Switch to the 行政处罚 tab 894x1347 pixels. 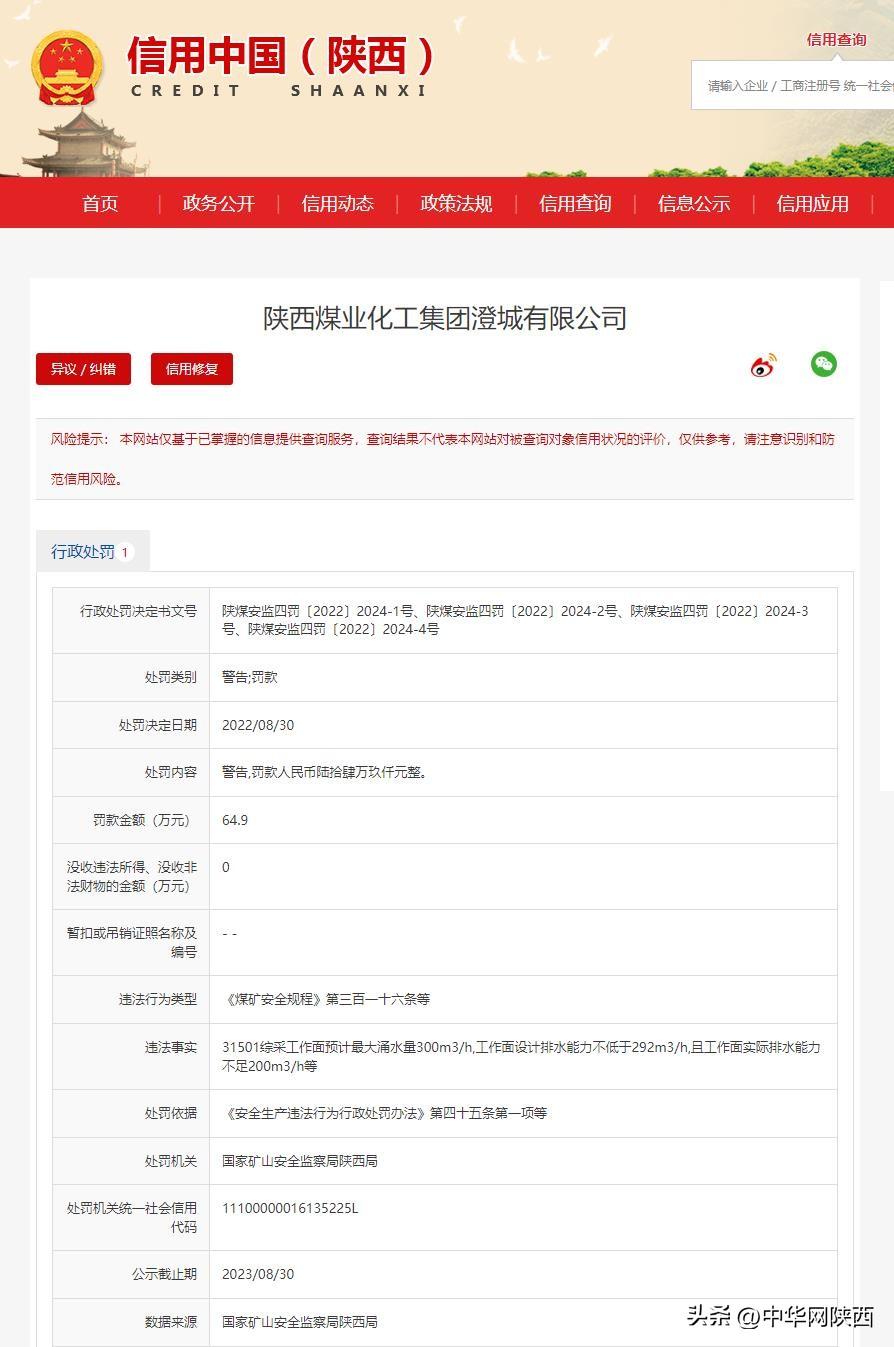coord(84,552)
